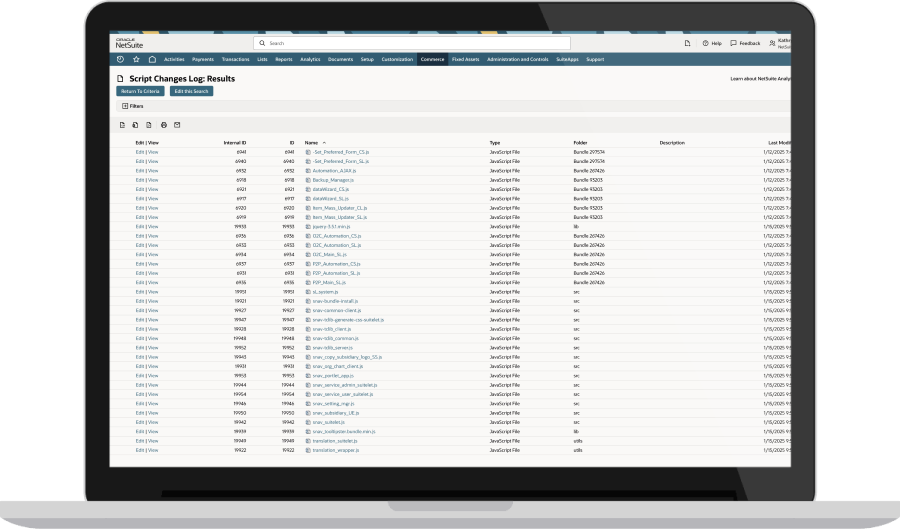Viewport: 900px width, 529px height.
Task: Open the Commerce menu
Action: 433,59
